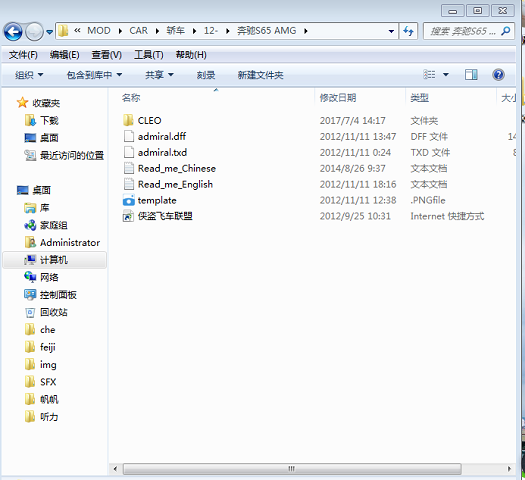This screenshot has width=525, height=480.
Task: Click 奔驰S65 AMG breadcrumb
Action: [x=267, y=31]
